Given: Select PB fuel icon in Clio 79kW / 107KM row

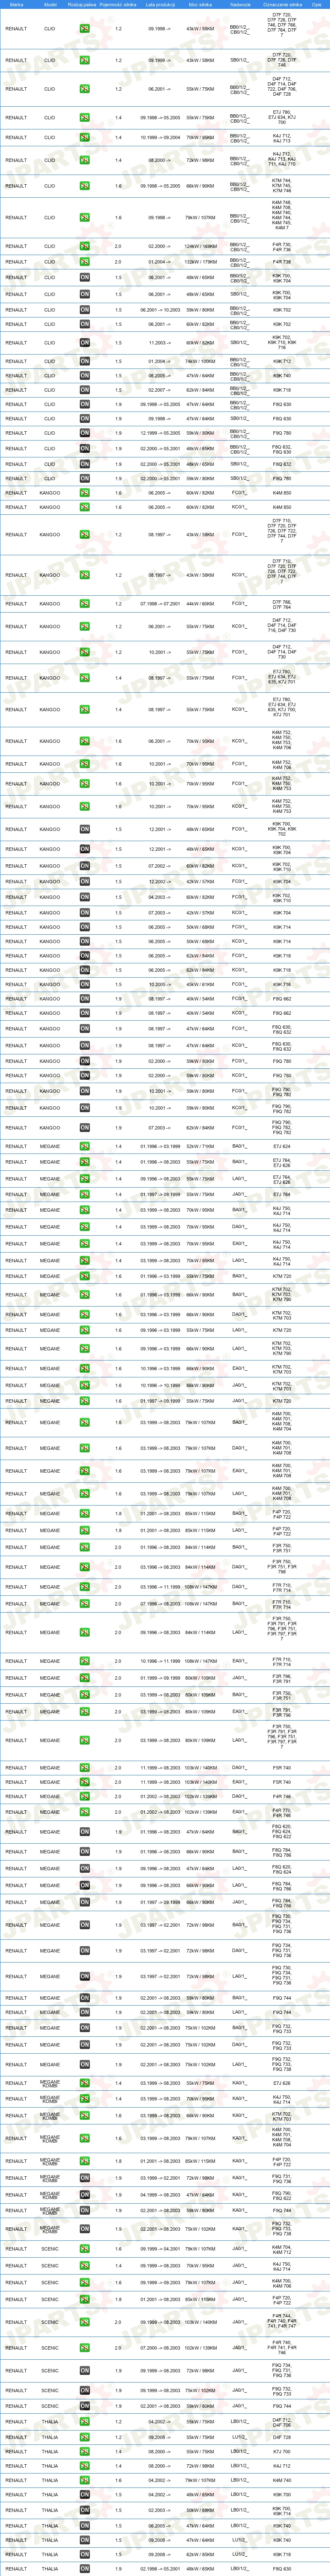Looking at the screenshot, I should point(84,217).
